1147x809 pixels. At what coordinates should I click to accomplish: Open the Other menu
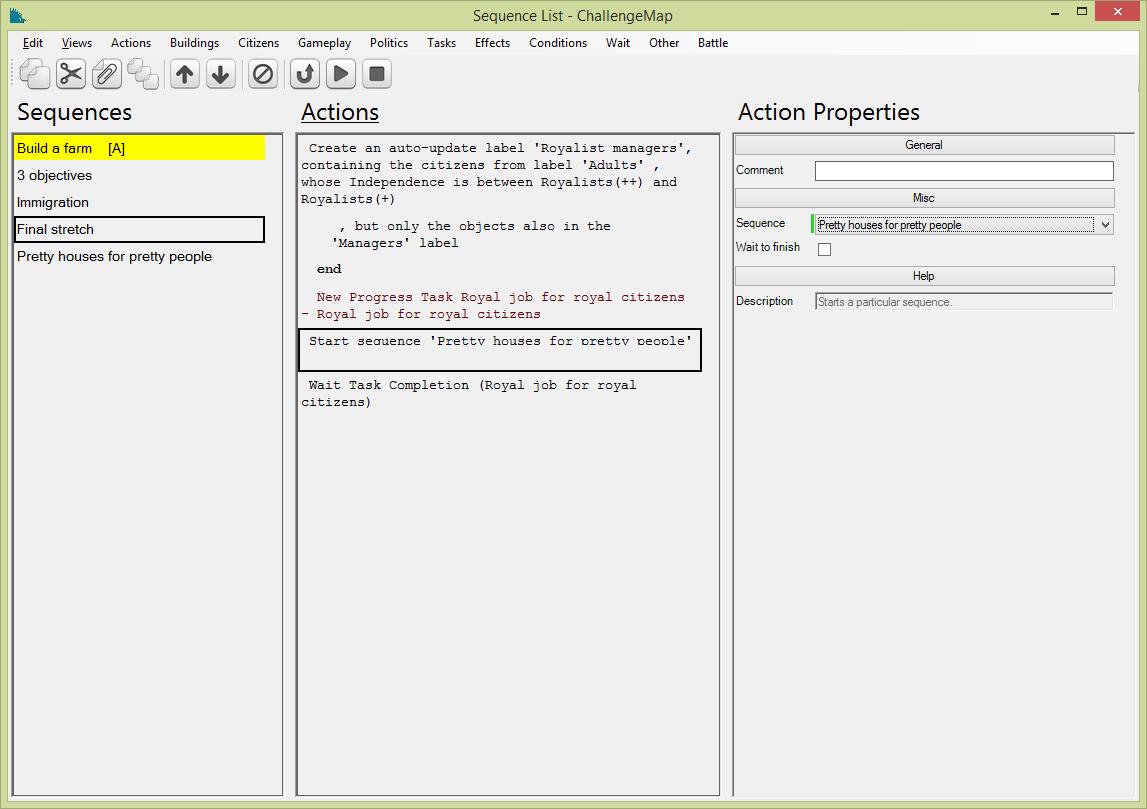(663, 43)
